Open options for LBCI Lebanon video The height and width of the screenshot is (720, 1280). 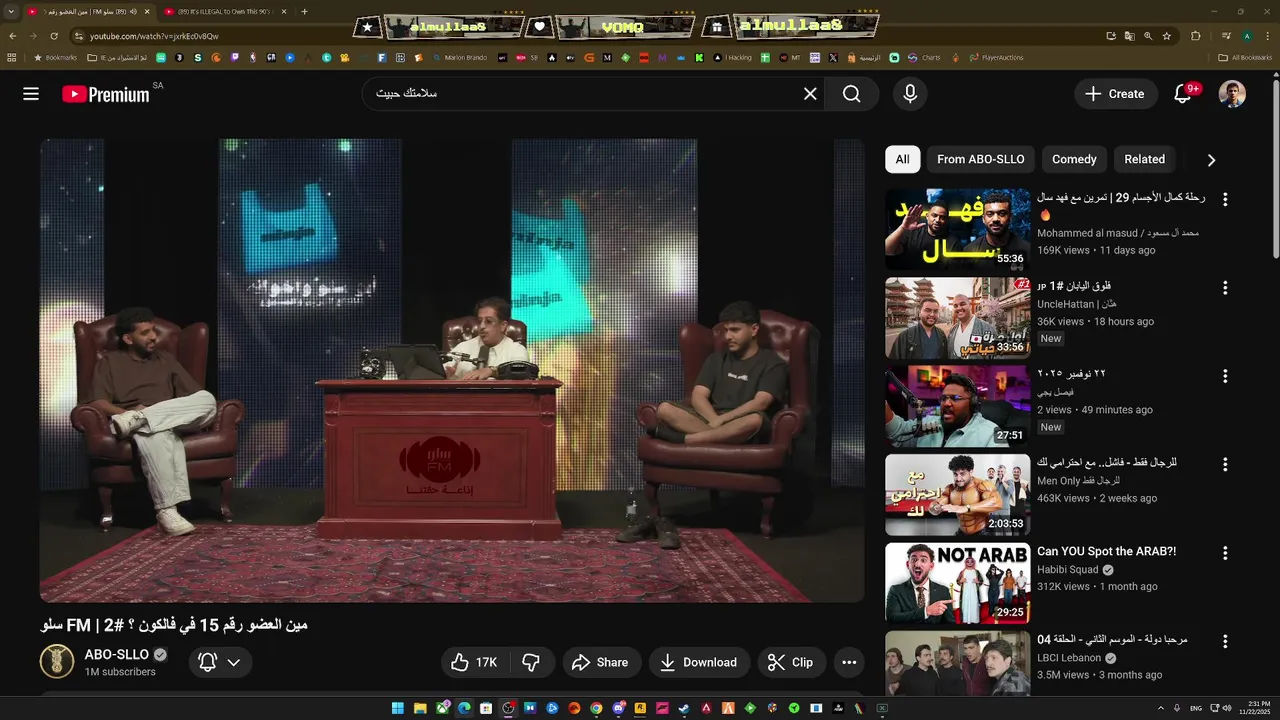point(1225,641)
